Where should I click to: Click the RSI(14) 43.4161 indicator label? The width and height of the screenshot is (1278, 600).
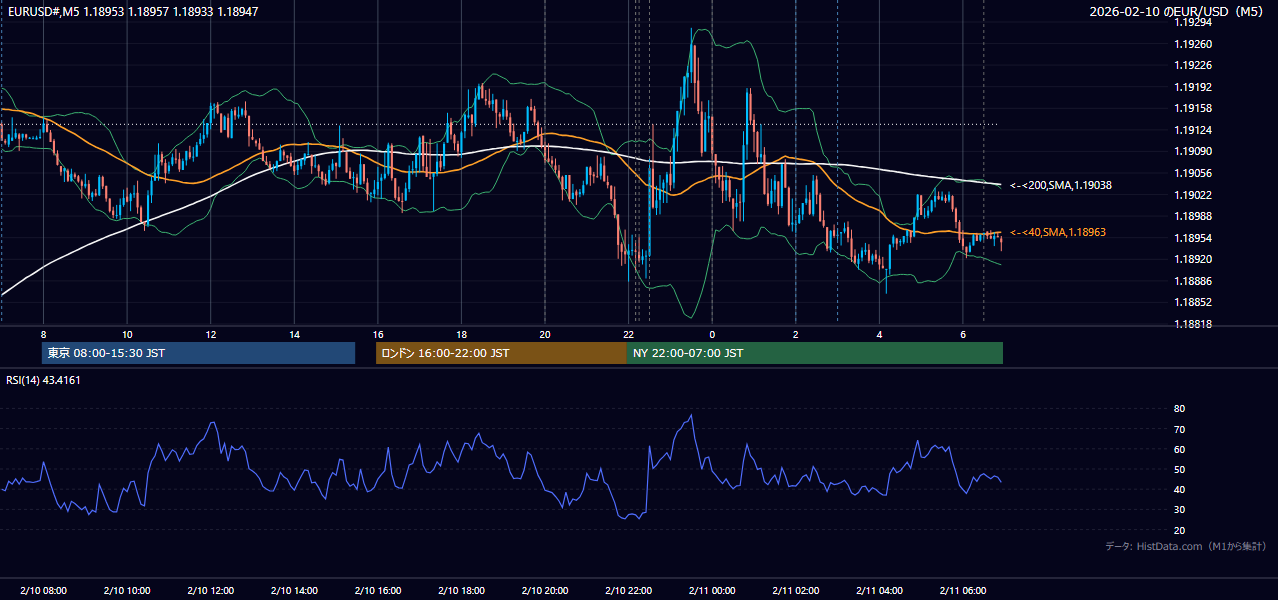click(43, 380)
